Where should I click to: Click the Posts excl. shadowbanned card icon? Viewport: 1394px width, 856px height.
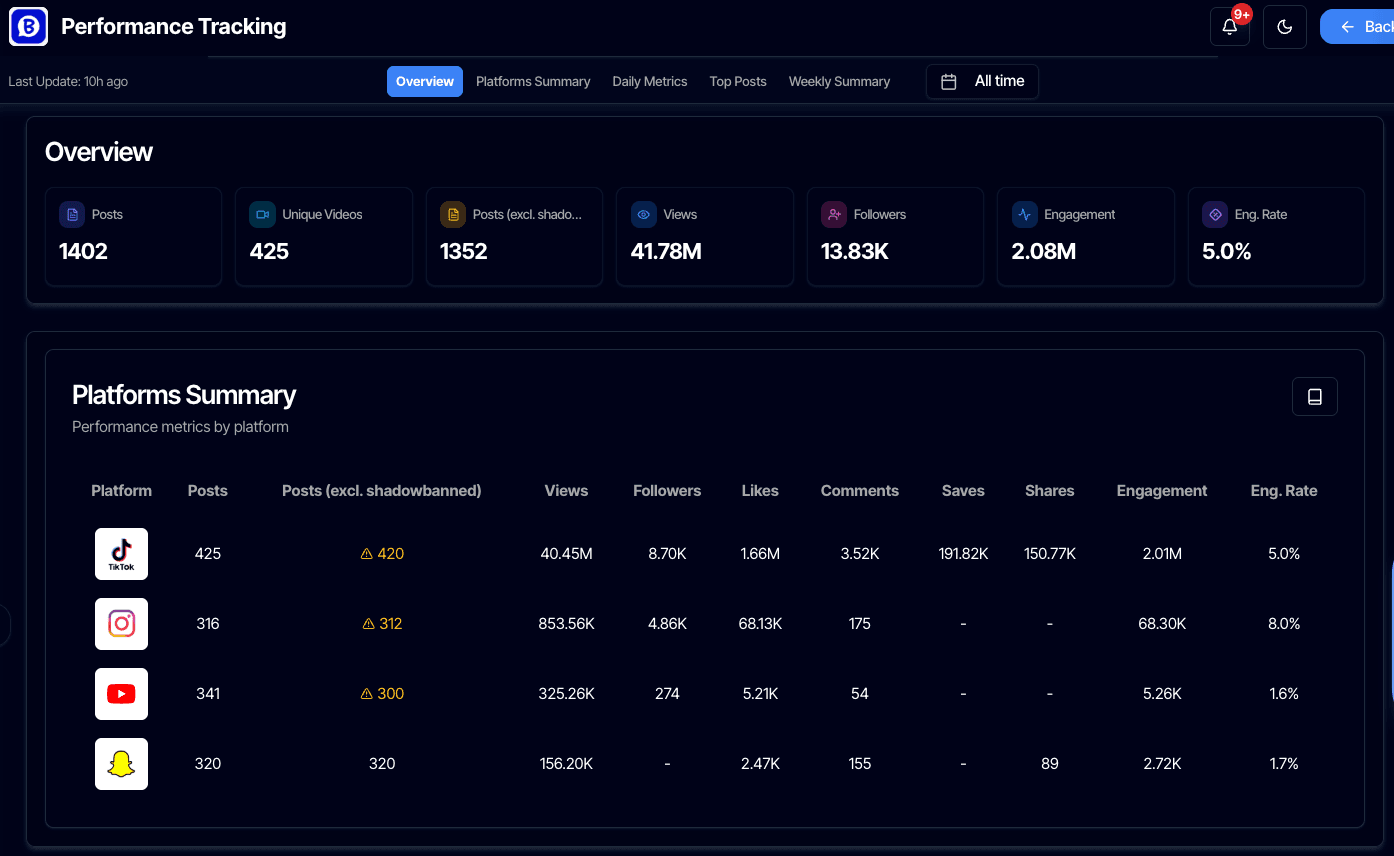pyautogui.click(x=453, y=214)
